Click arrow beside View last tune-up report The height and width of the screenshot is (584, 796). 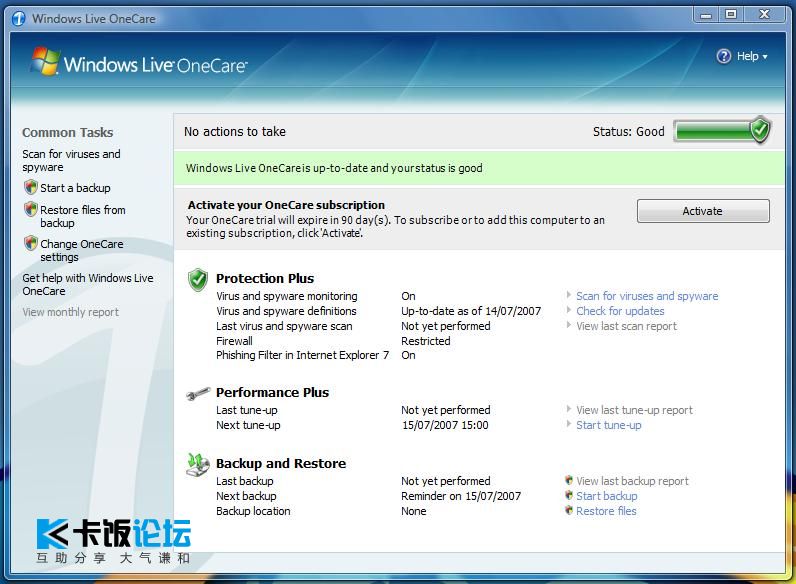pyautogui.click(x=569, y=409)
